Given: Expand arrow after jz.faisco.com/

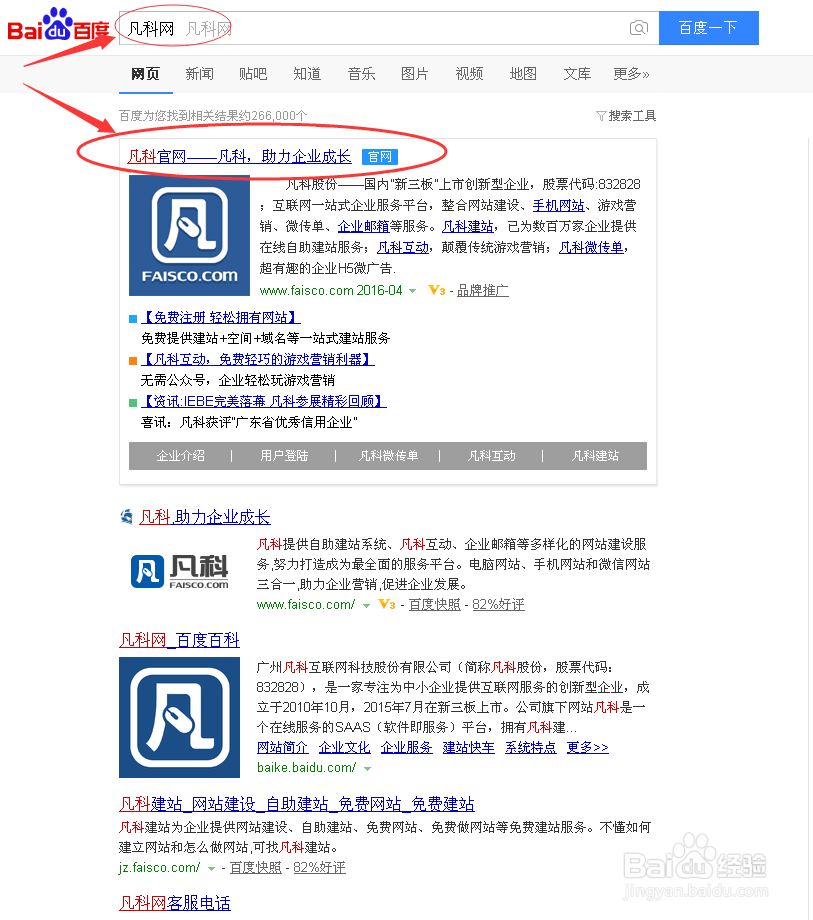Looking at the screenshot, I should 212,868.
